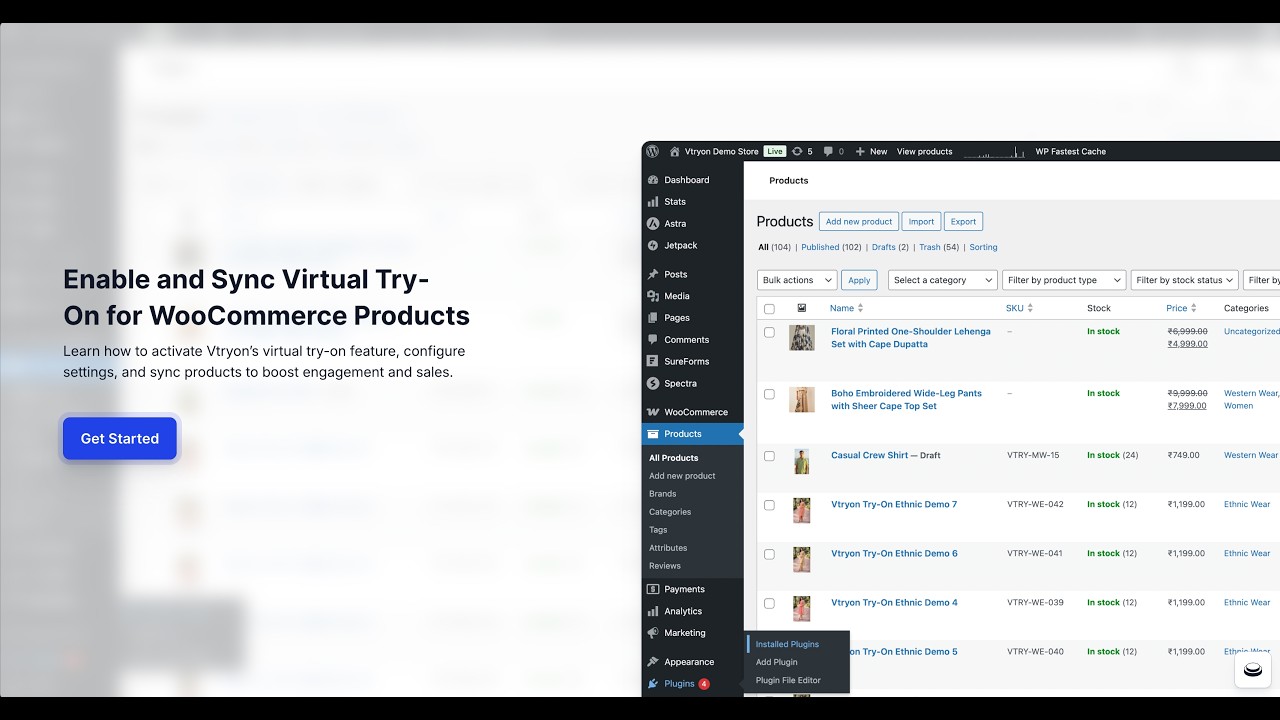Click the Add new product button
The width and height of the screenshot is (1280, 720).
tap(859, 221)
